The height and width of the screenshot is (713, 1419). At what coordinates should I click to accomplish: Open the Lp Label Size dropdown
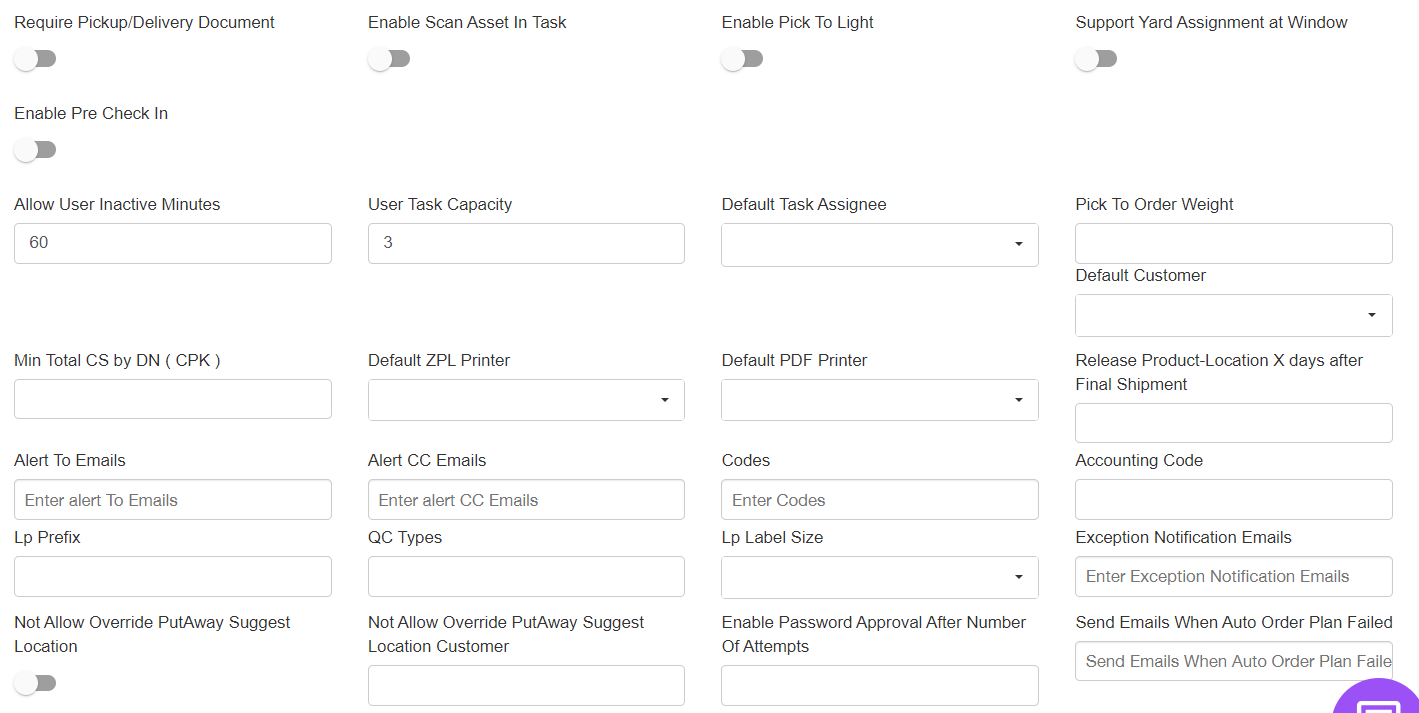(879, 577)
